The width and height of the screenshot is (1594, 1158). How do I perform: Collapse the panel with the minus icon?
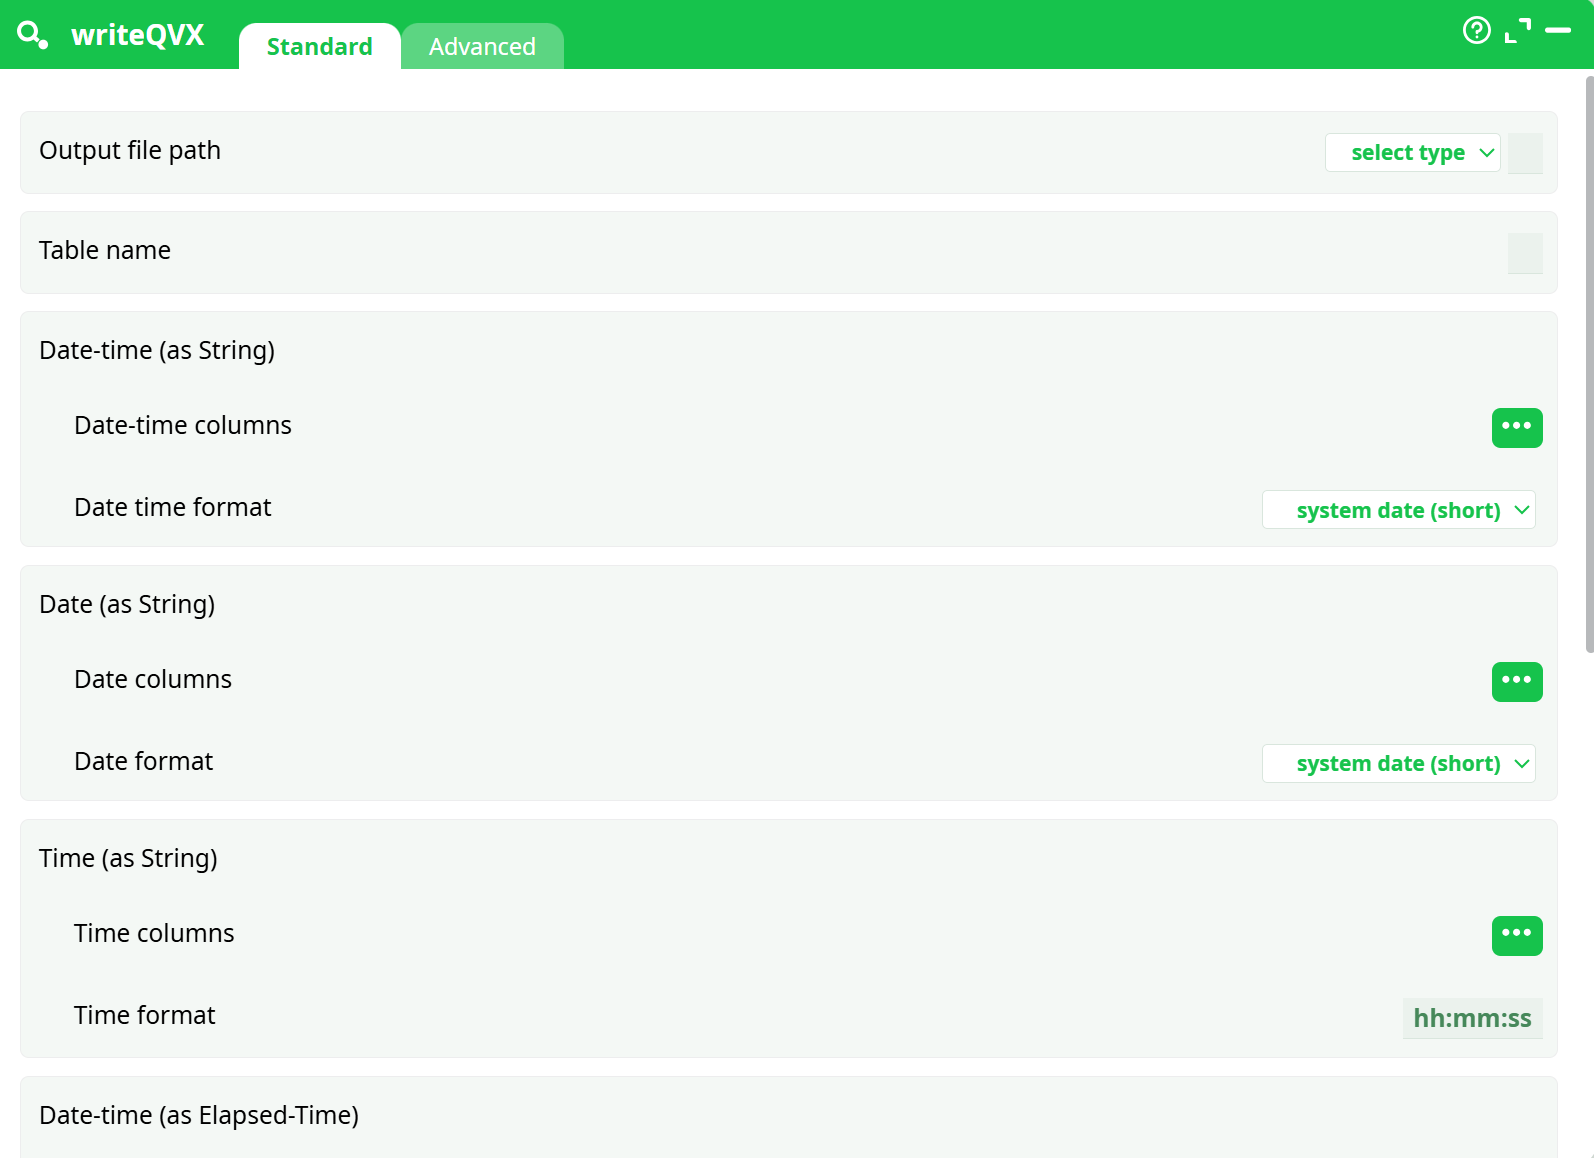(1557, 31)
